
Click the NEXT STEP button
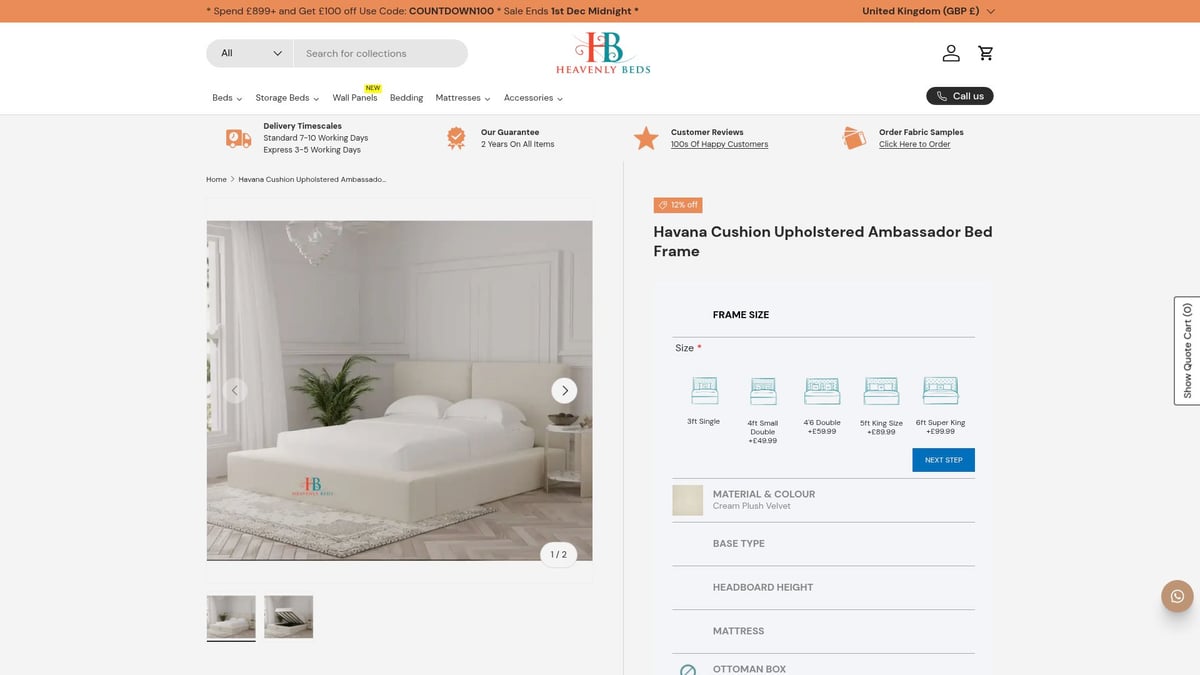pos(942,459)
